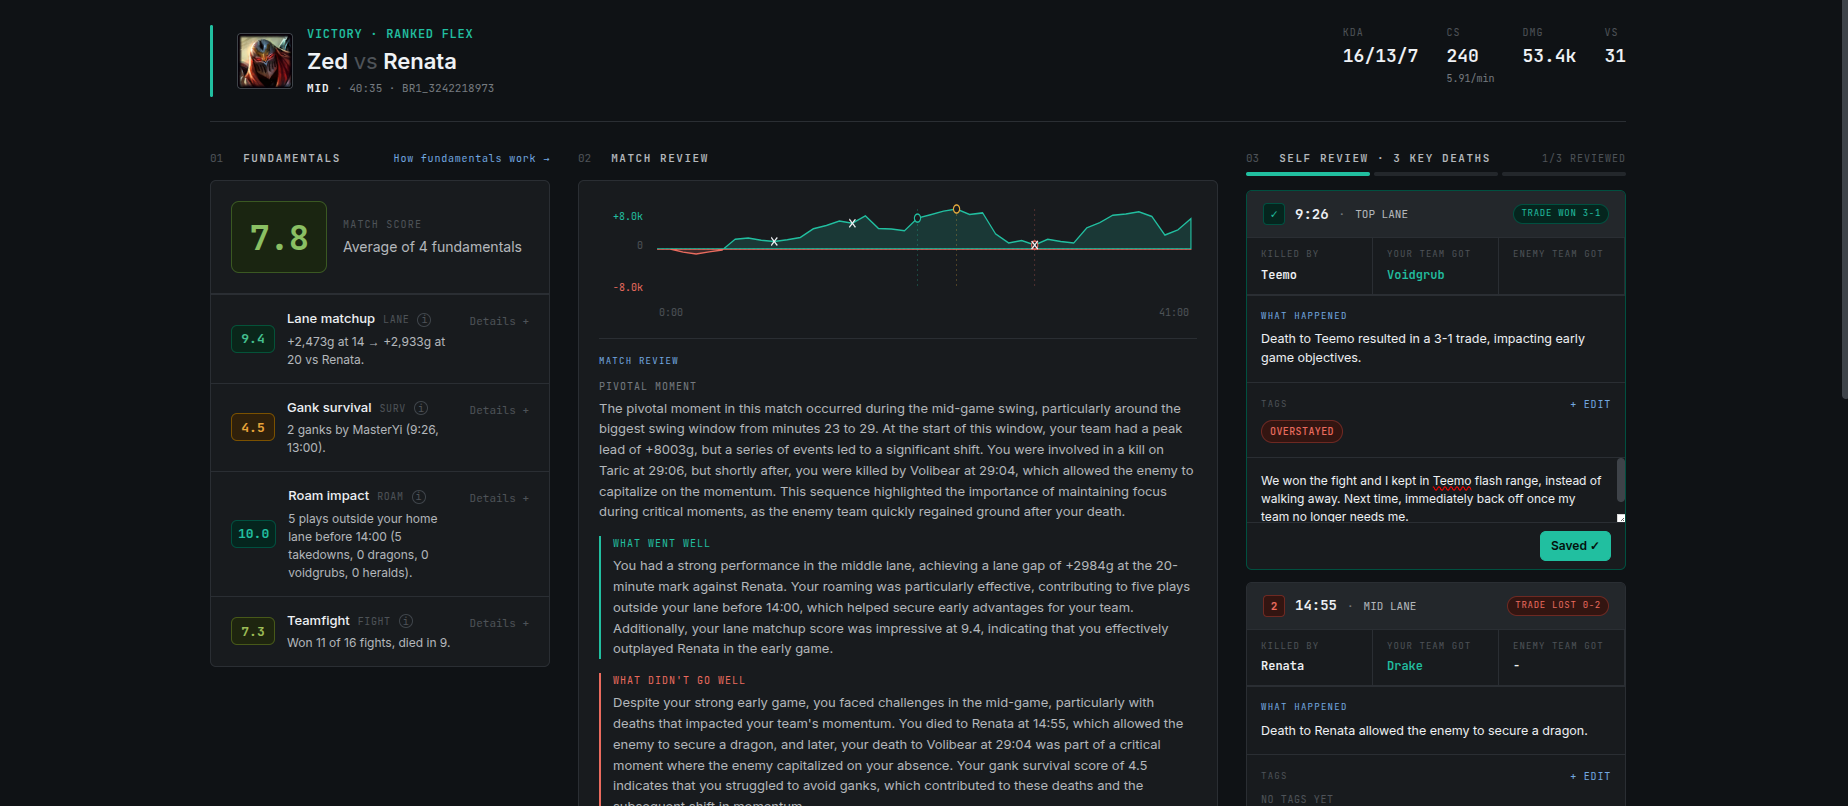The image size is (1848, 806).
Task: Click the 53.4k DMG stat
Action: [1549, 56]
